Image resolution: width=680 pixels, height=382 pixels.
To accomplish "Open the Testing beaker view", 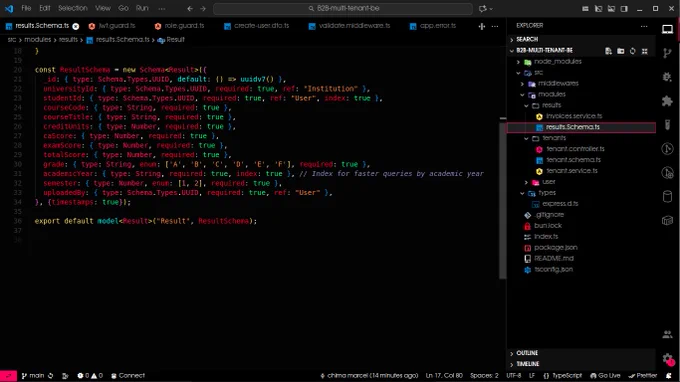I will tap(667, 125).
